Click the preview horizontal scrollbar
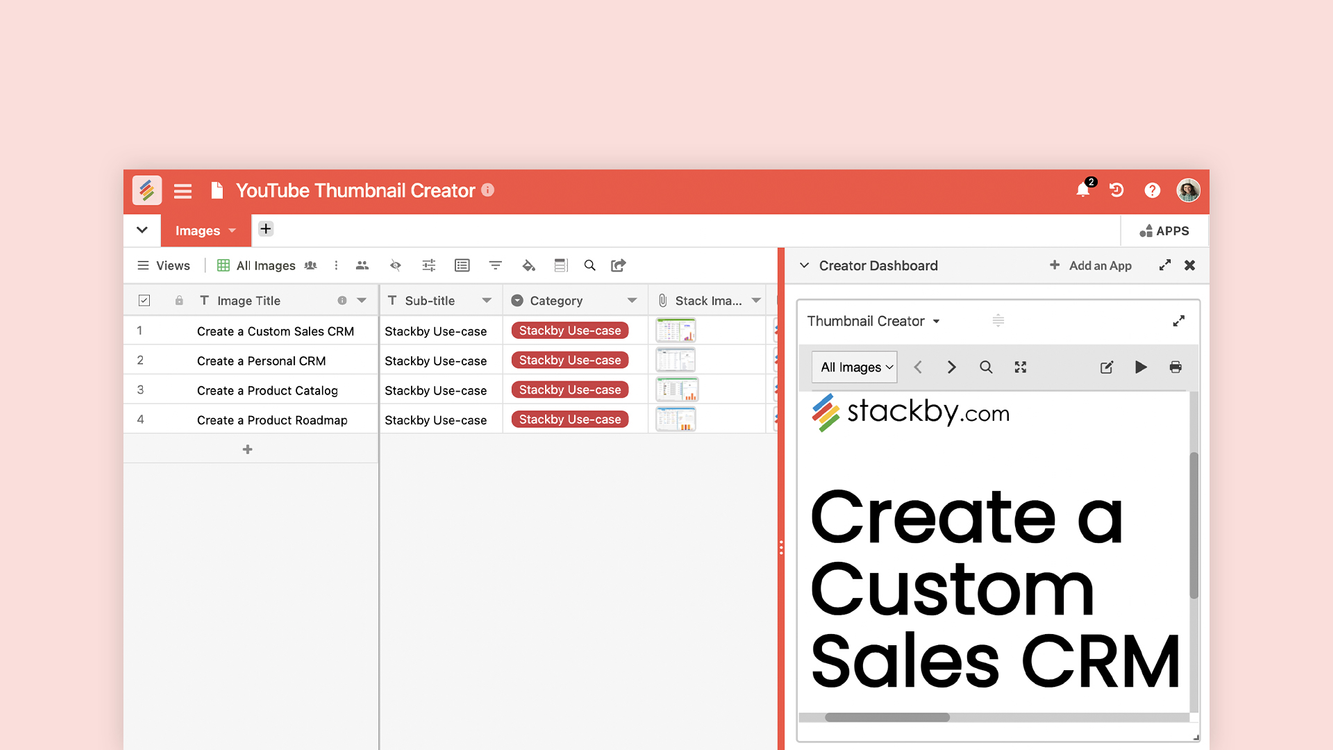1333x750 pixels. [887, 717]
